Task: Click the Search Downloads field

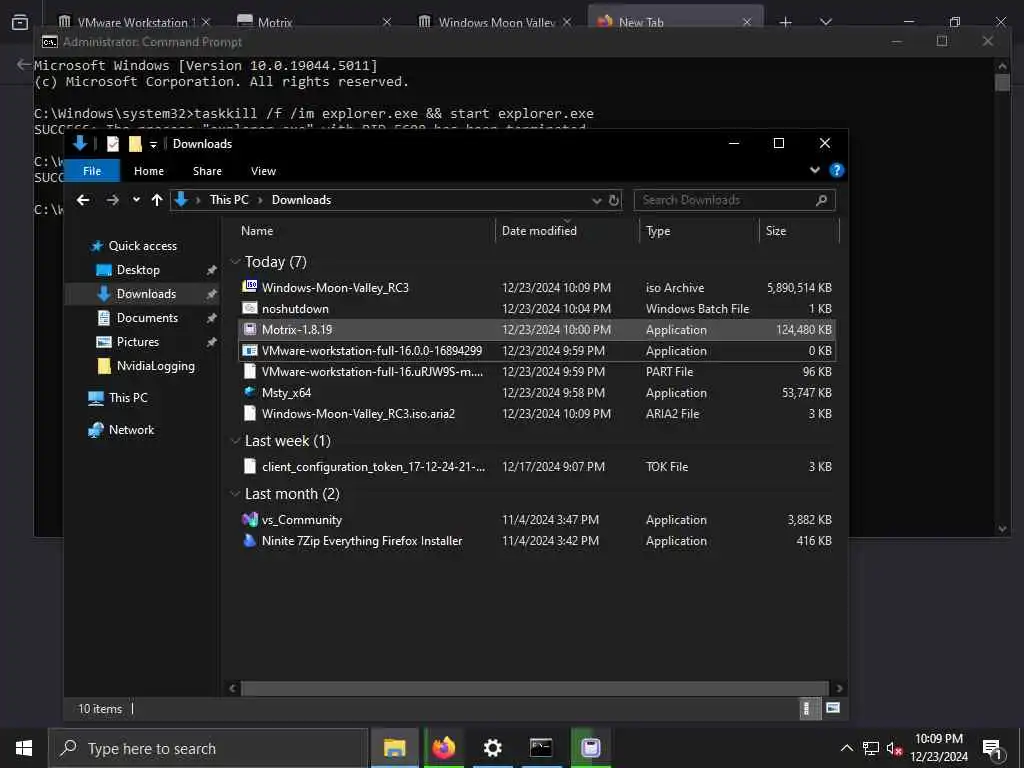Action: [x=734, y=200]
